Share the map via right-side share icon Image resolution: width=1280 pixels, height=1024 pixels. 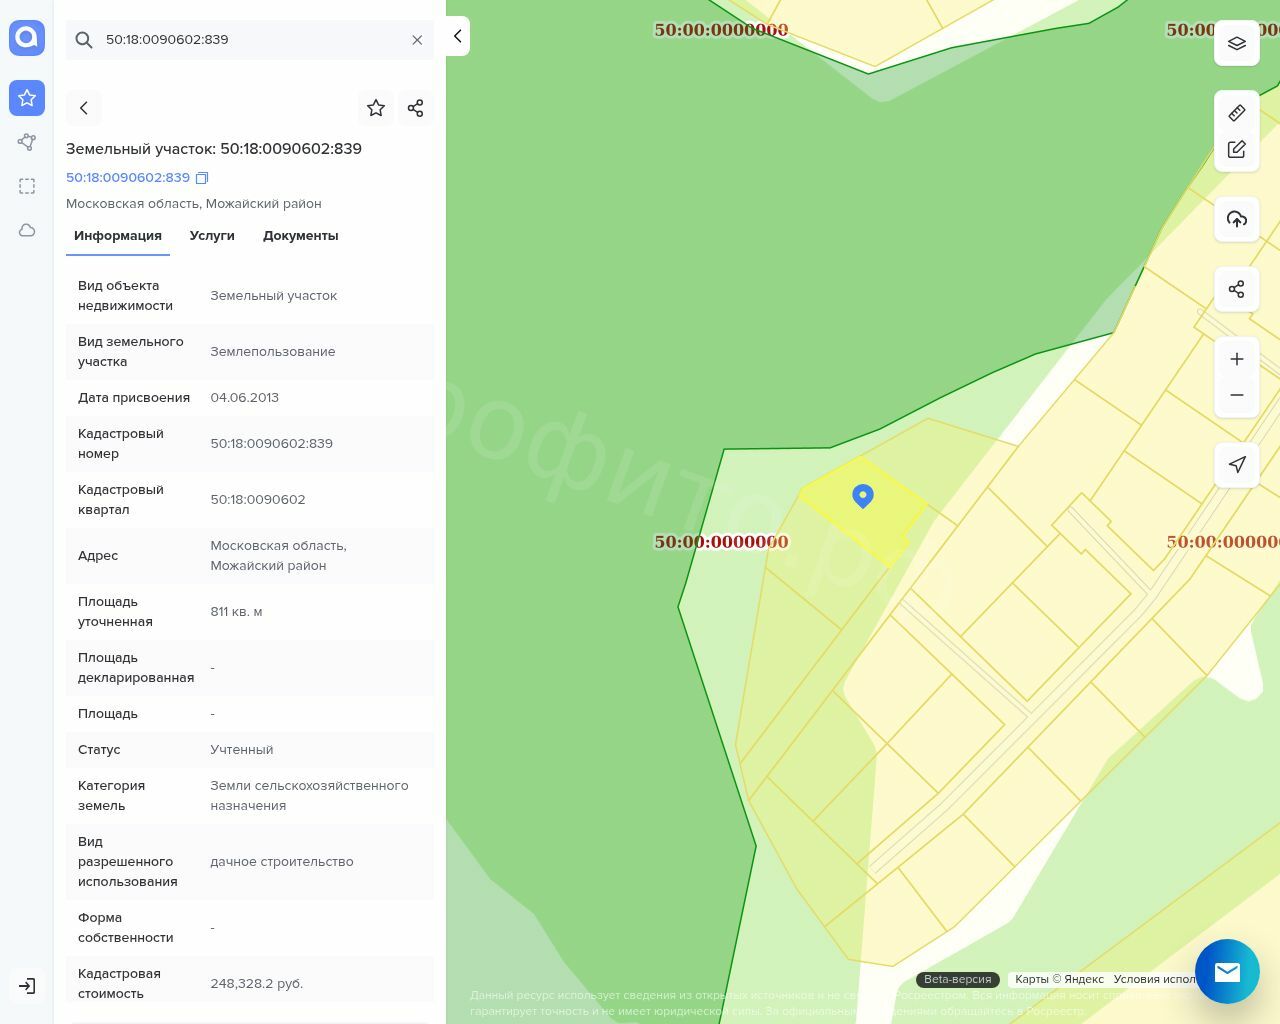[1236, 289]
